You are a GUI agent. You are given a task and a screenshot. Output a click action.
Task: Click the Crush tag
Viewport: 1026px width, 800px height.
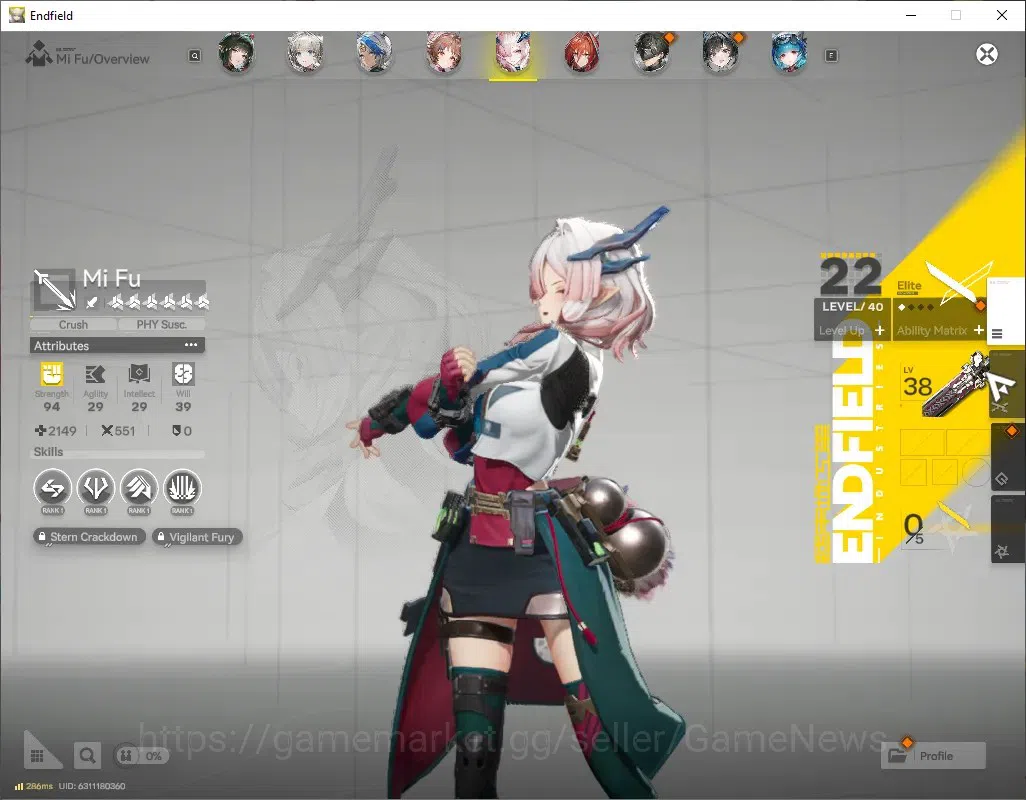coord(73,324)
